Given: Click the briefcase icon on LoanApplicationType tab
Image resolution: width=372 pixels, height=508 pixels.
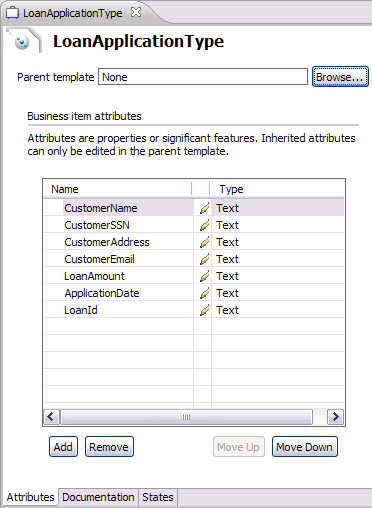Looking at the screenshot, I should click(x=12, y=13).
